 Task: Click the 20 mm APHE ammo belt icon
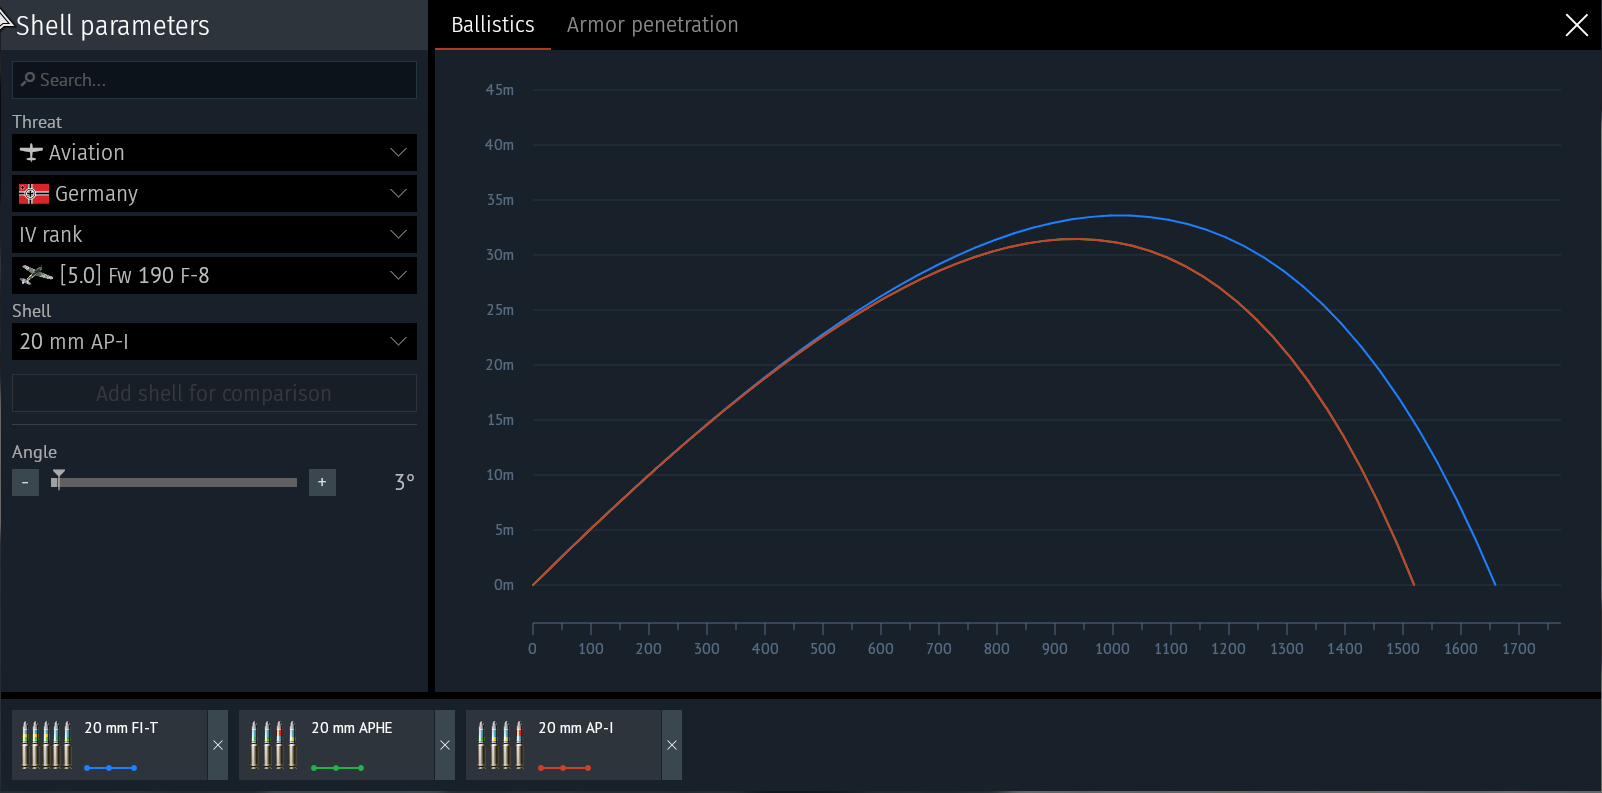coord(273,745)
